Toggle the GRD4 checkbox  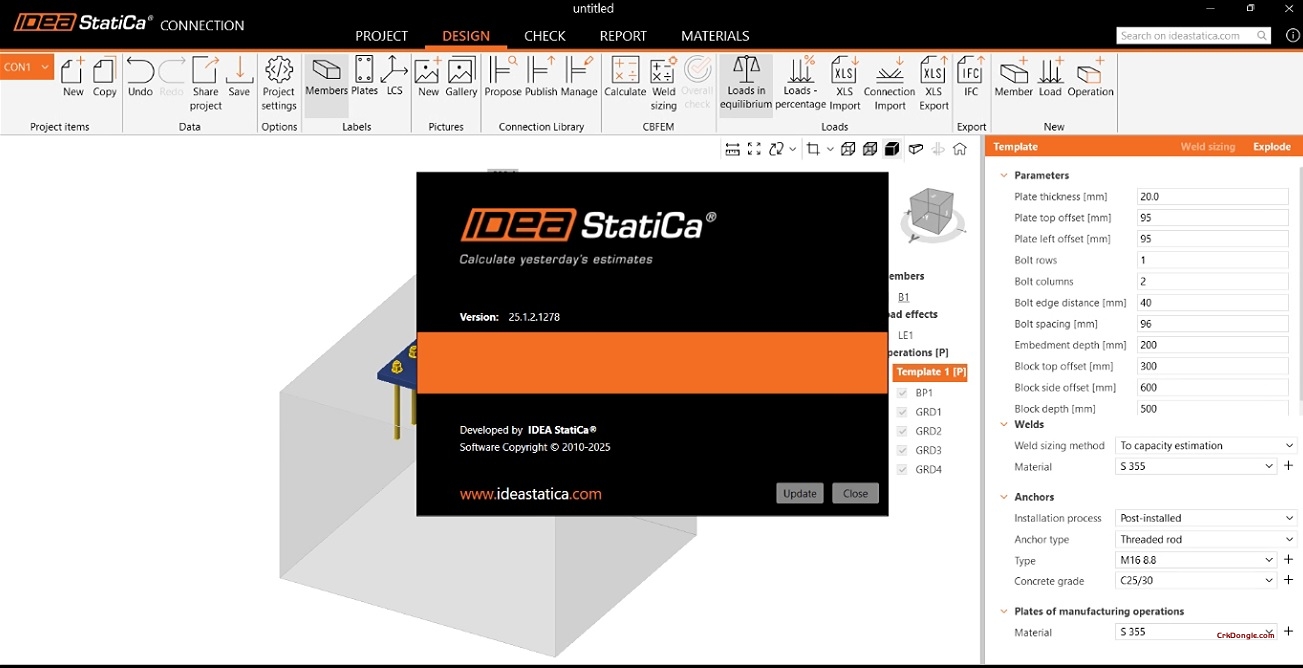(x=902, y=469)
